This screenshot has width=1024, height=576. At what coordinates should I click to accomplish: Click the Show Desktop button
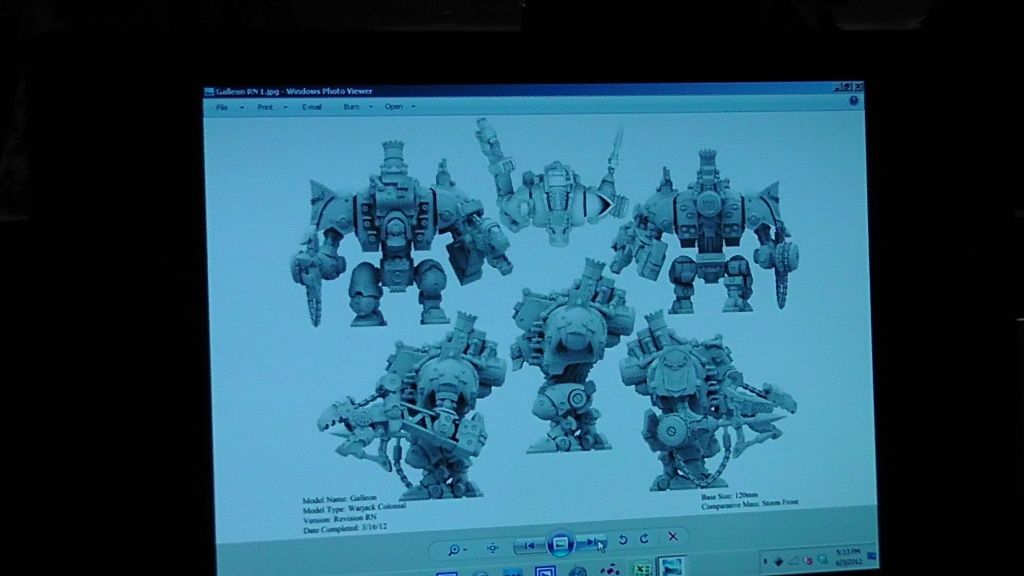pos(872,556)
